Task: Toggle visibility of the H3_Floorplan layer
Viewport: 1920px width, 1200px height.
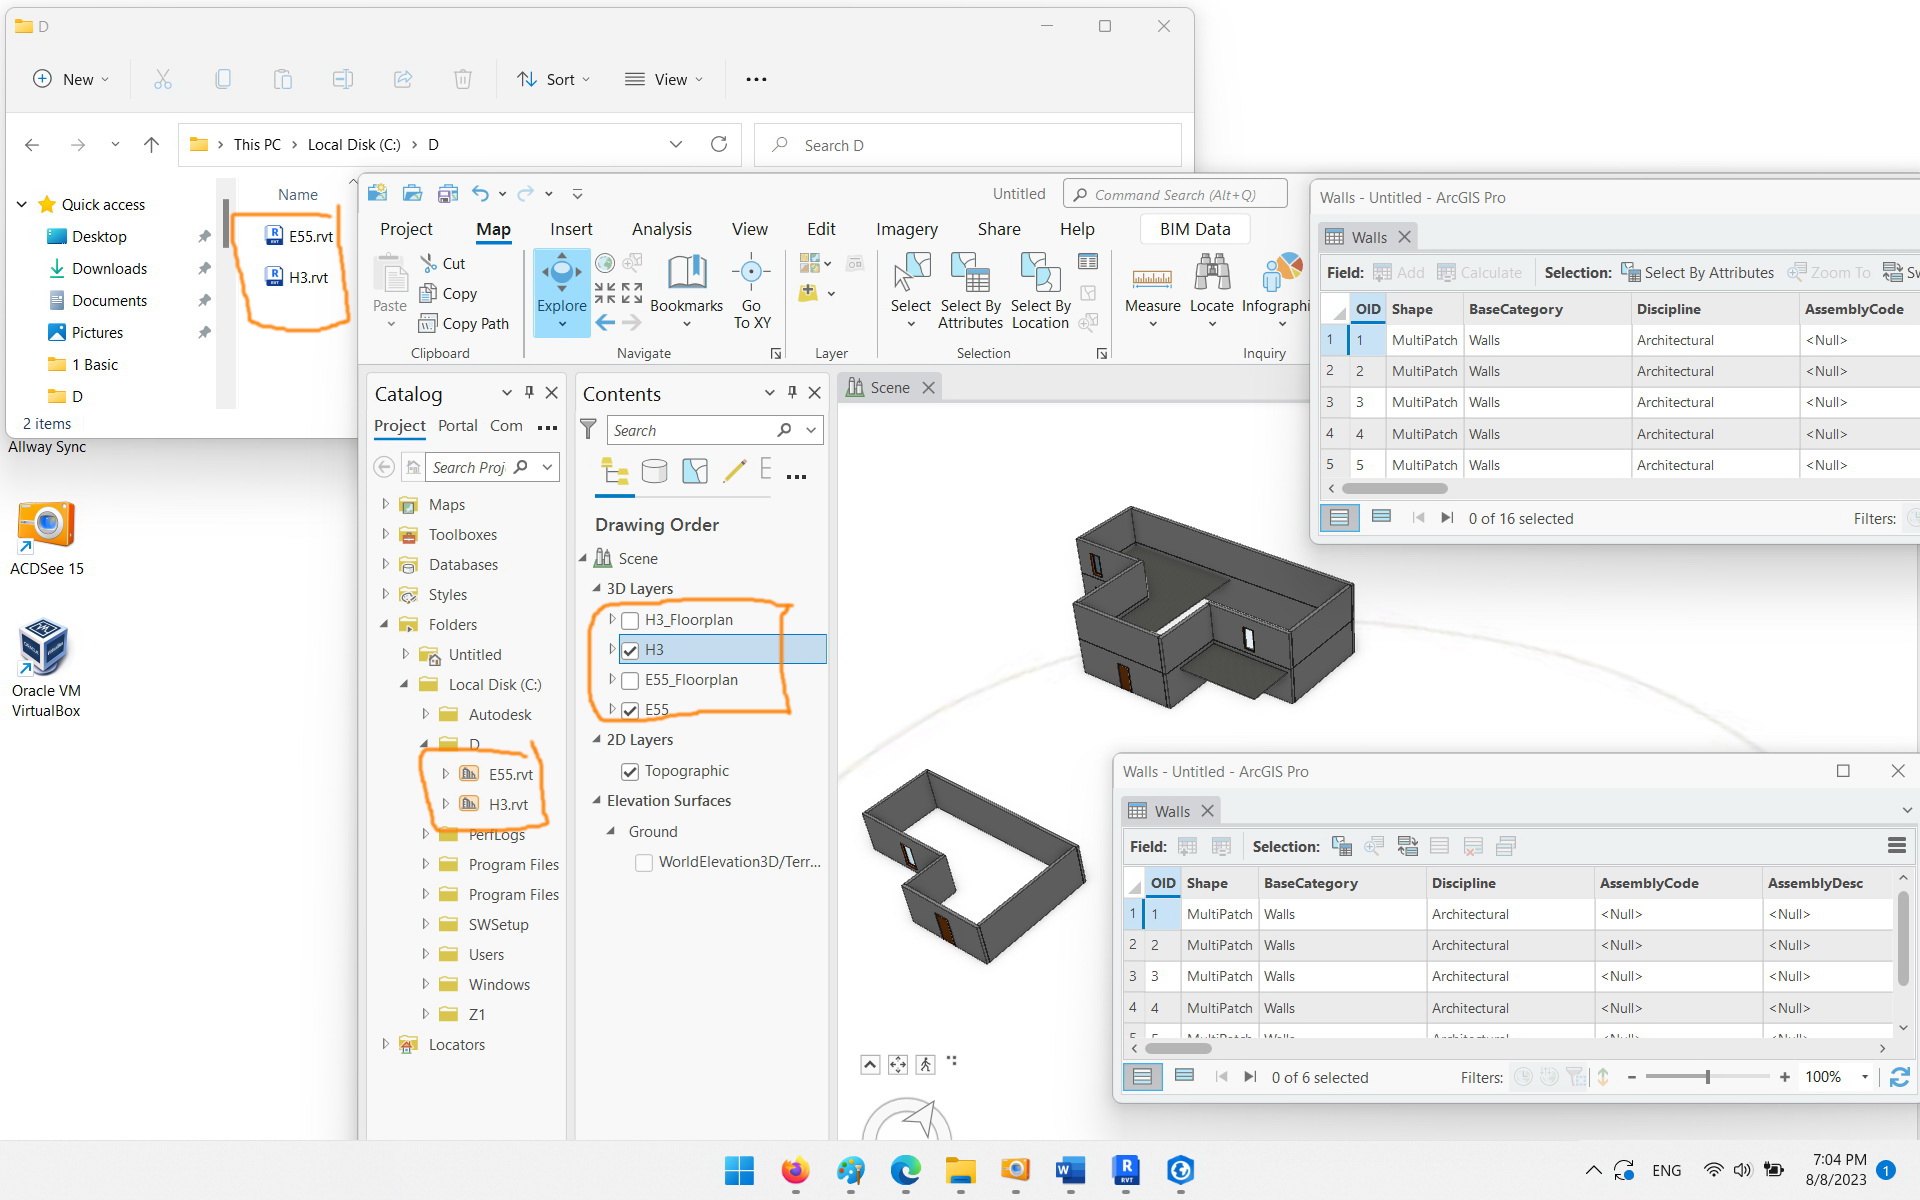Action: 630,620
